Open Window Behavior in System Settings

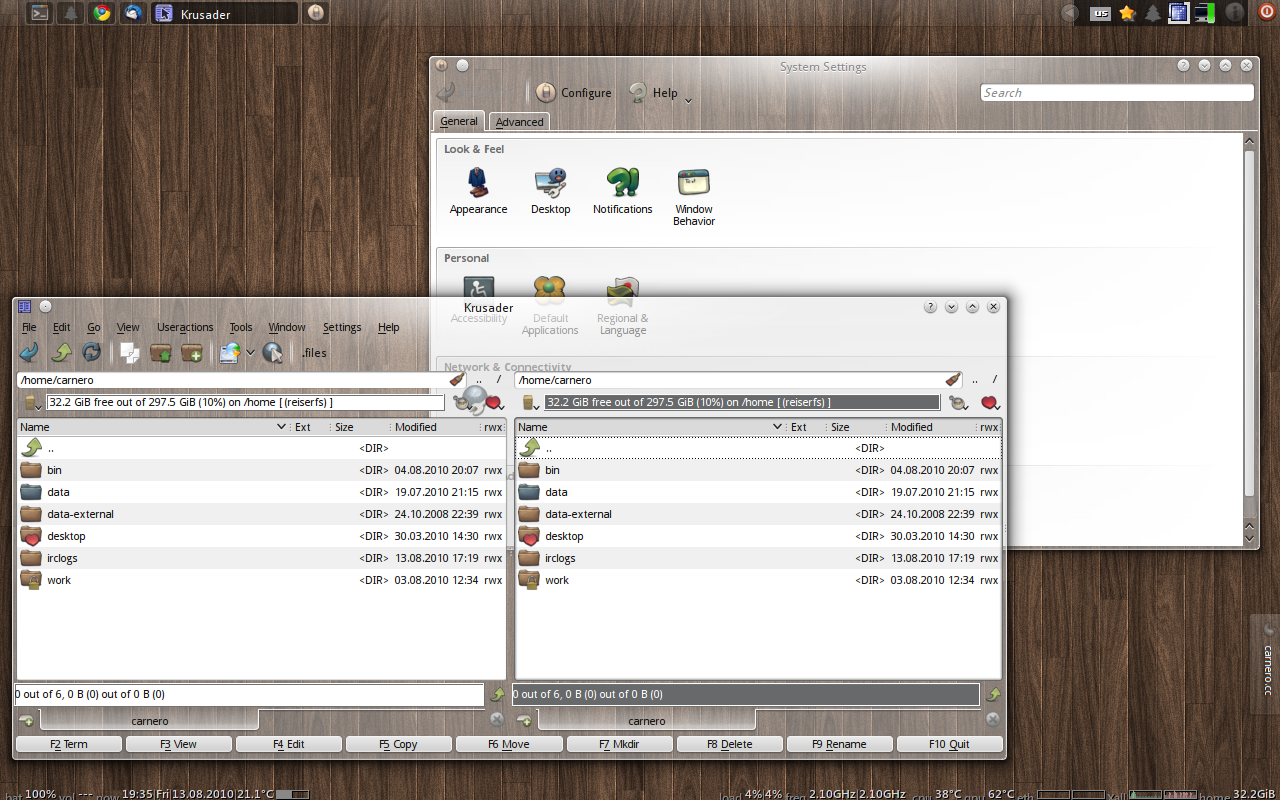click(x=694, y=197)
